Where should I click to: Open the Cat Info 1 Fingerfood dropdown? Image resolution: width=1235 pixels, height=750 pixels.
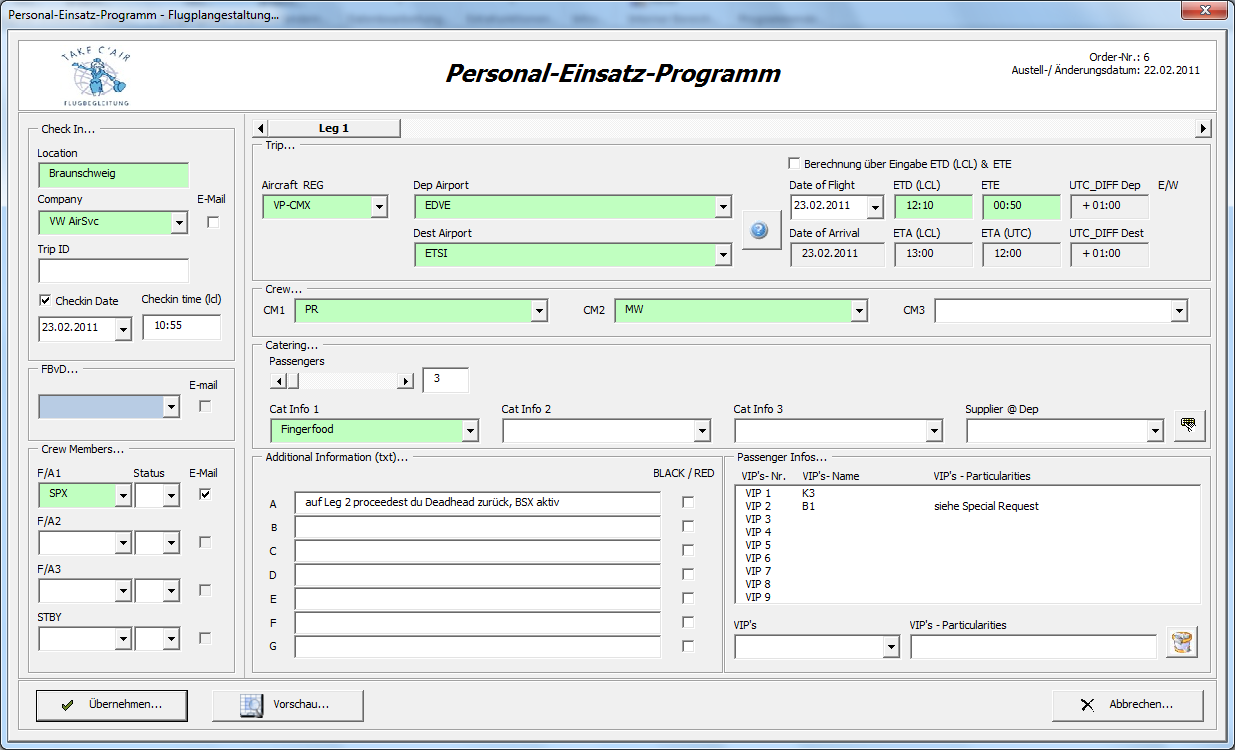pyautogui.click(x=470, y=431)
